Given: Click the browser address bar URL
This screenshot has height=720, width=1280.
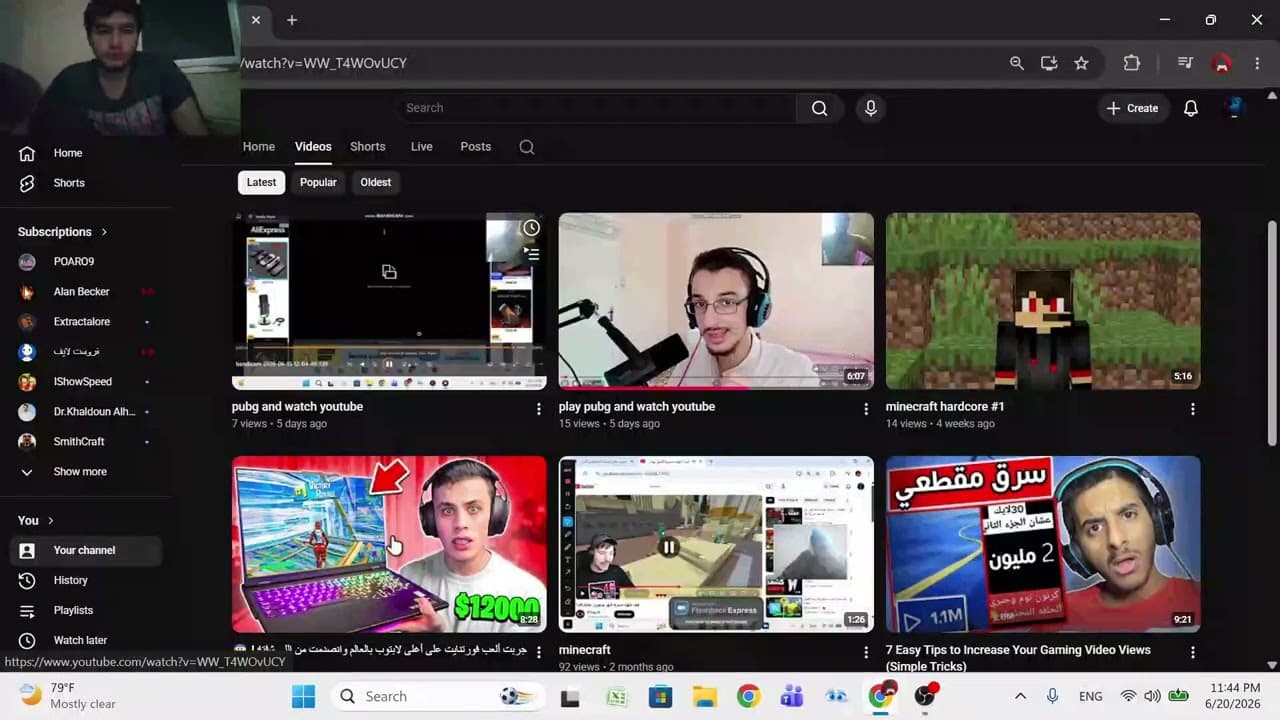Looking at the screenshot, I should pyautogui.click(x=323, y=63).
